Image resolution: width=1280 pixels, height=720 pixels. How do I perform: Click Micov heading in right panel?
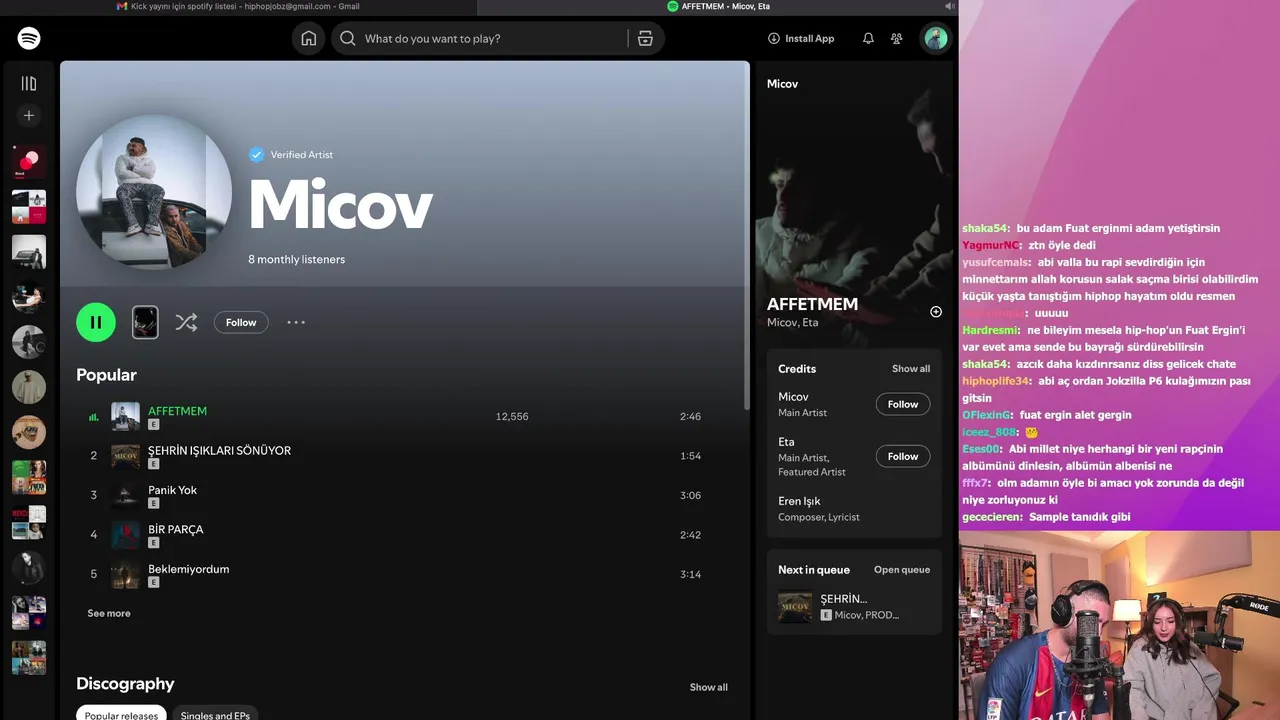[x=782, y=84]
